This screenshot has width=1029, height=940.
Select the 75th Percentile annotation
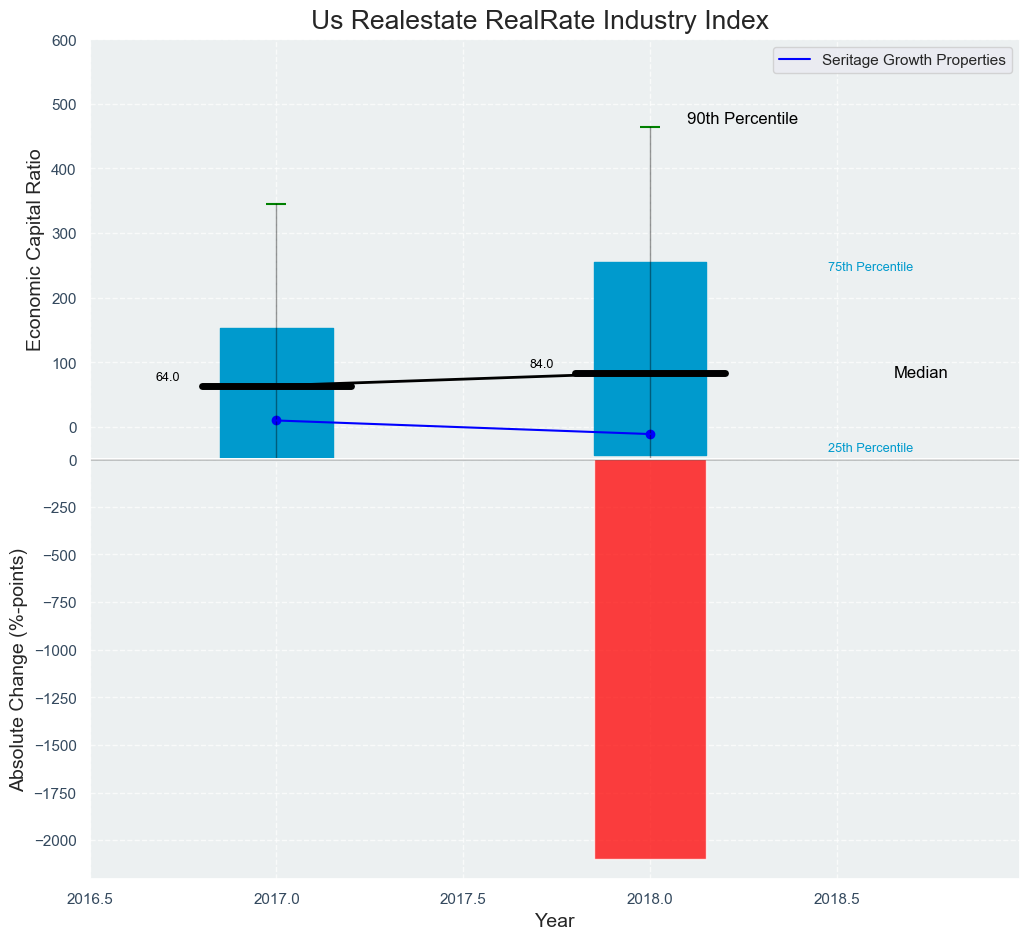click(x=870, y=267)
